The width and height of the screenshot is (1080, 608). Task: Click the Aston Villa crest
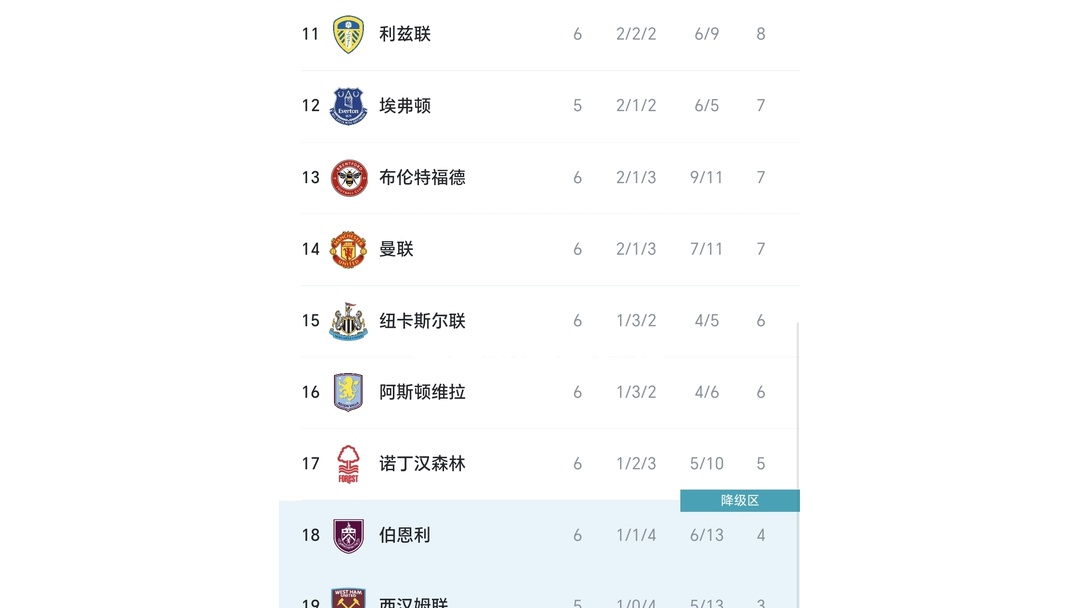347,392
